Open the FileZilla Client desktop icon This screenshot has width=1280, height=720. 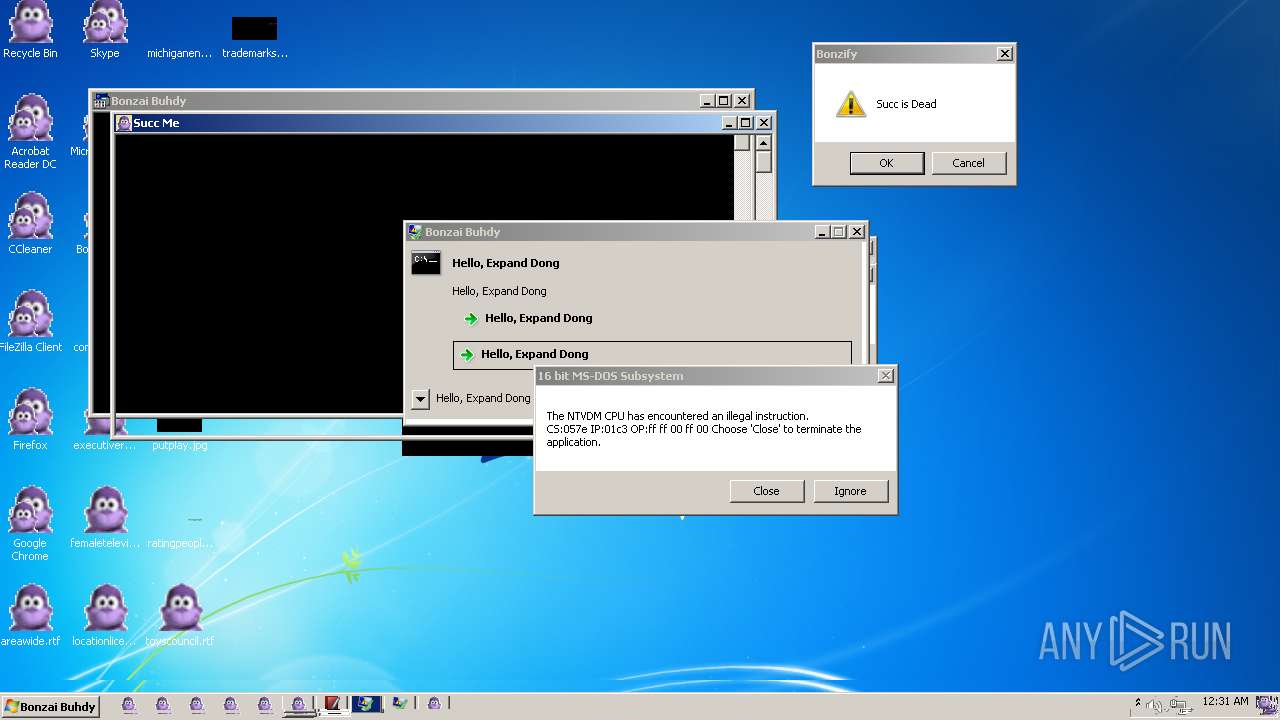[30, 321]
